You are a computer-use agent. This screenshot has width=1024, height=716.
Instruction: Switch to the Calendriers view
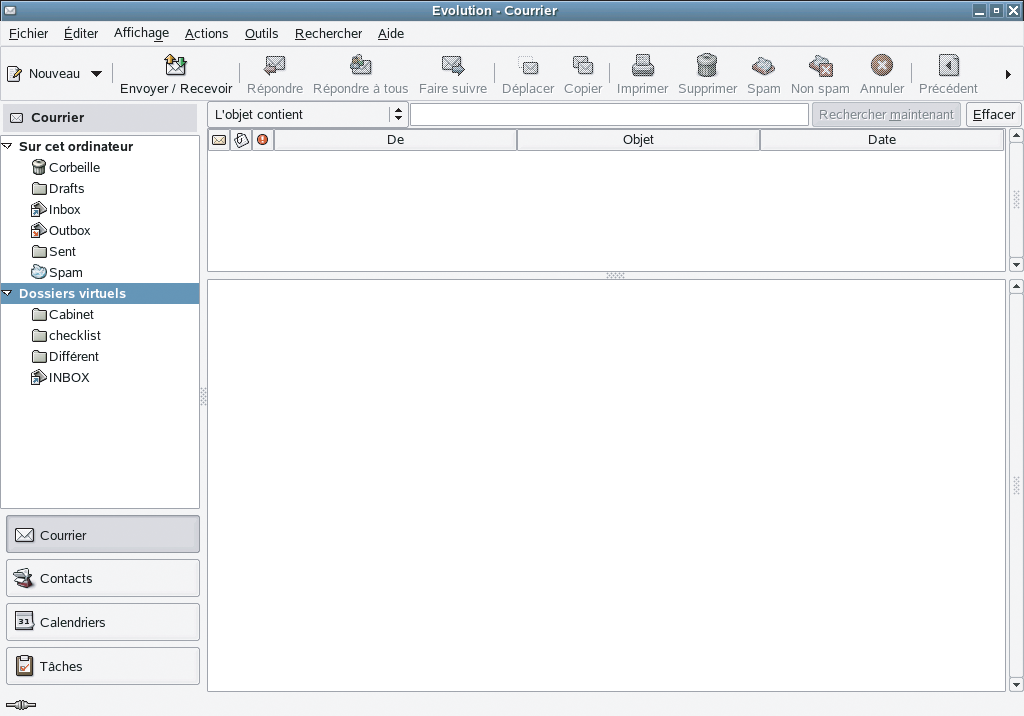(x=103, y=622)
